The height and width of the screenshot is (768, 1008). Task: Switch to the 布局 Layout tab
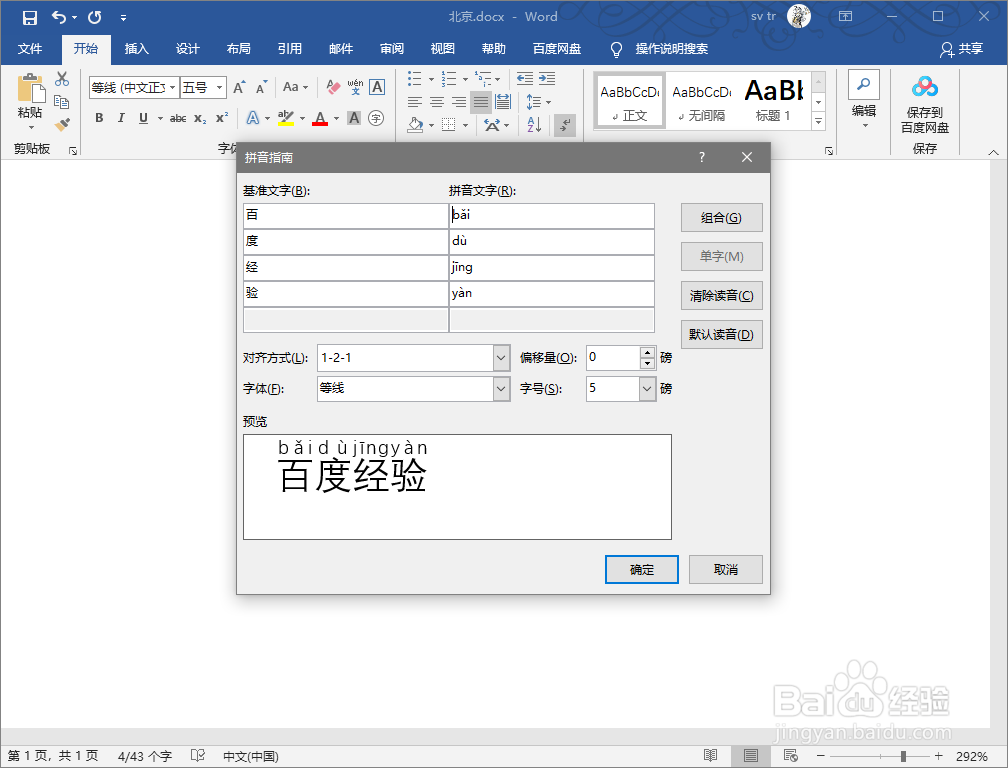click(x=238, y=49)
